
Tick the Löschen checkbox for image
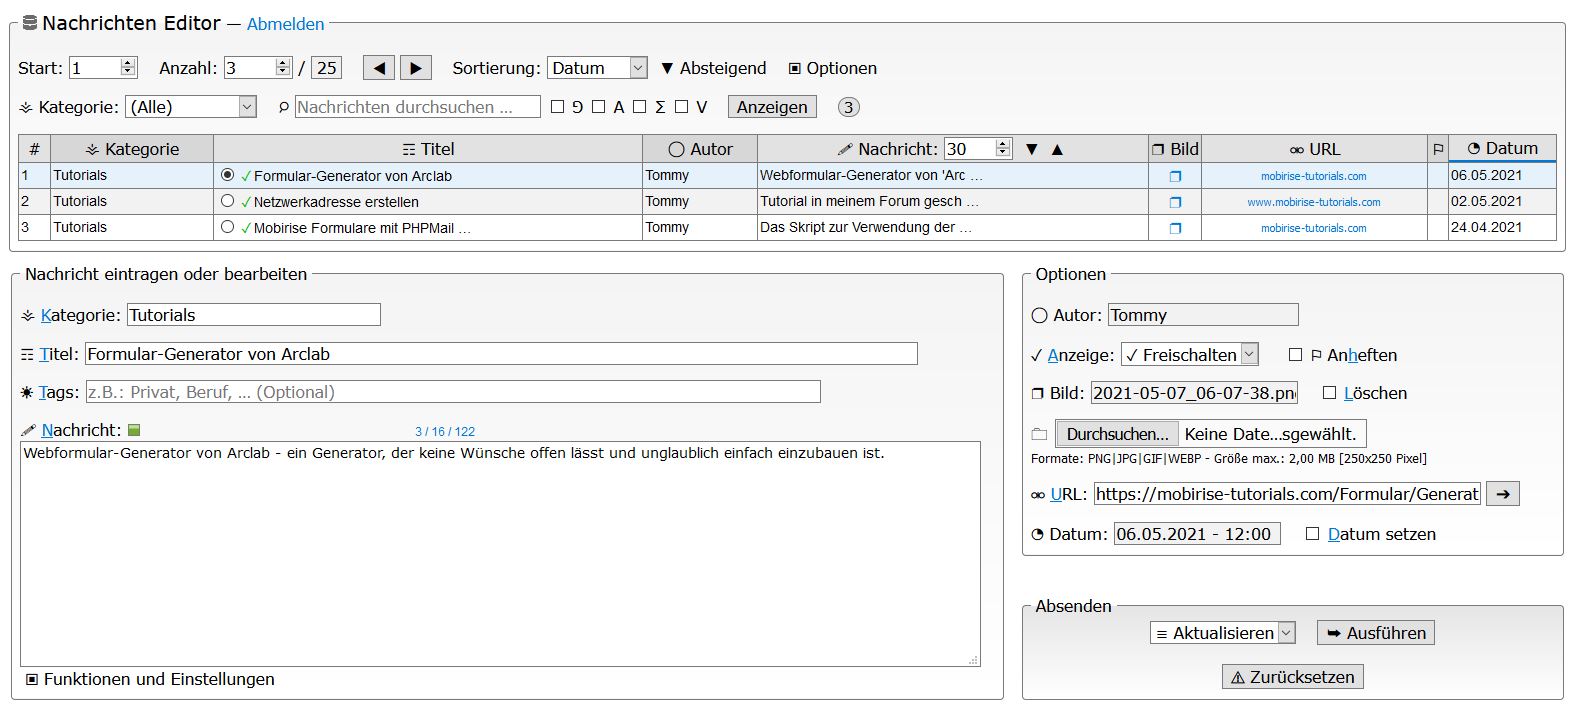1329,393
